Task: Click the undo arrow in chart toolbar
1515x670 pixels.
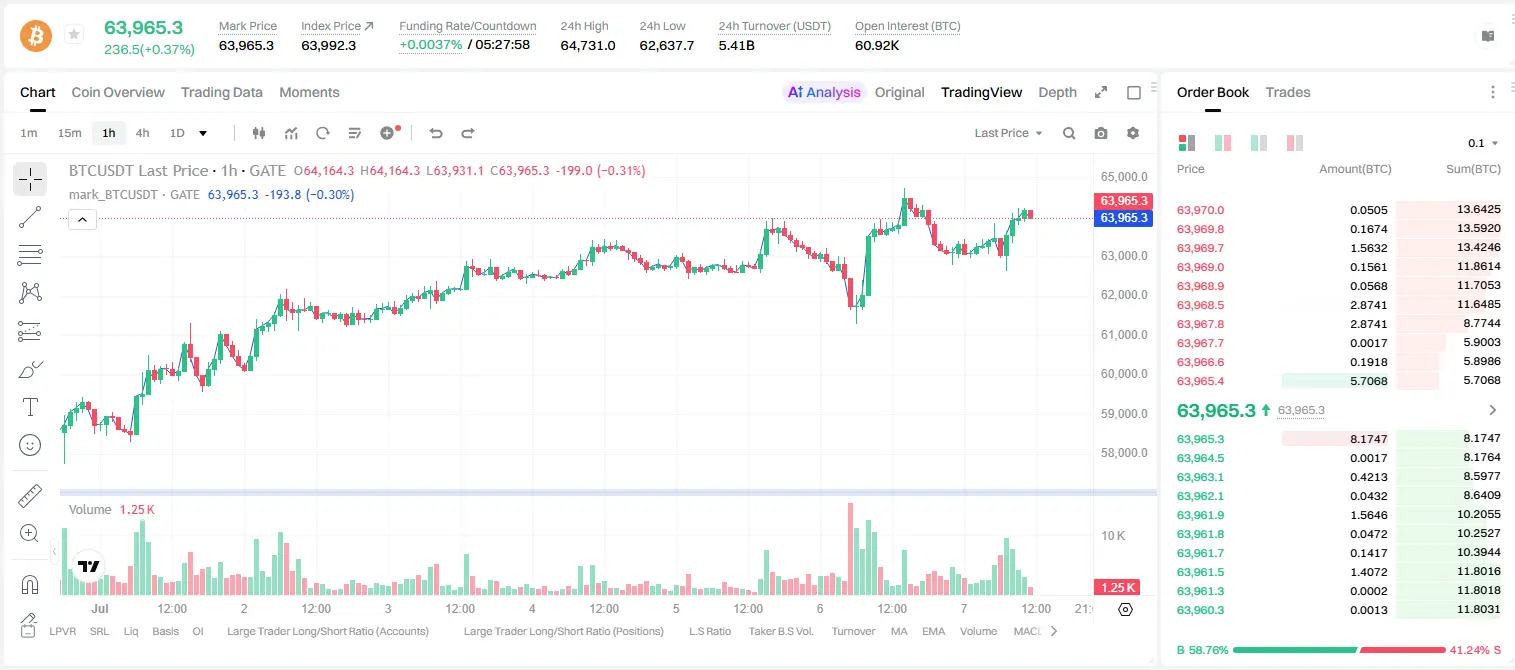Action: [435, 133]
